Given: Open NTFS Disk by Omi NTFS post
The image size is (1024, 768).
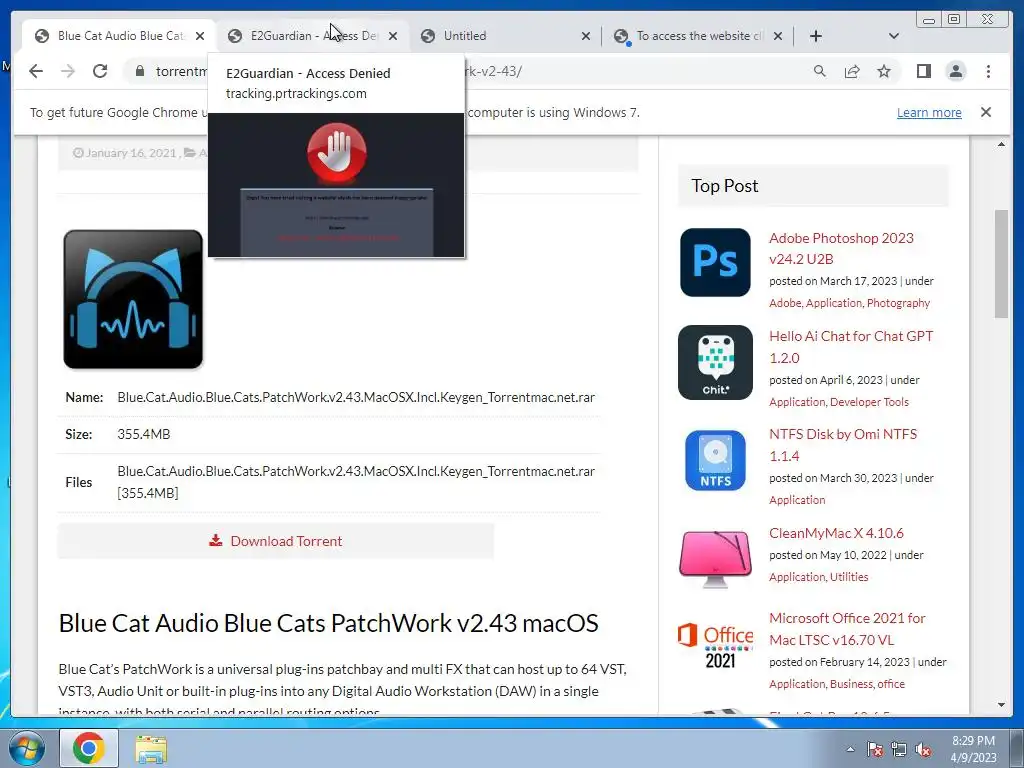Looking at the screenshot, I should (x=843, y=445).
